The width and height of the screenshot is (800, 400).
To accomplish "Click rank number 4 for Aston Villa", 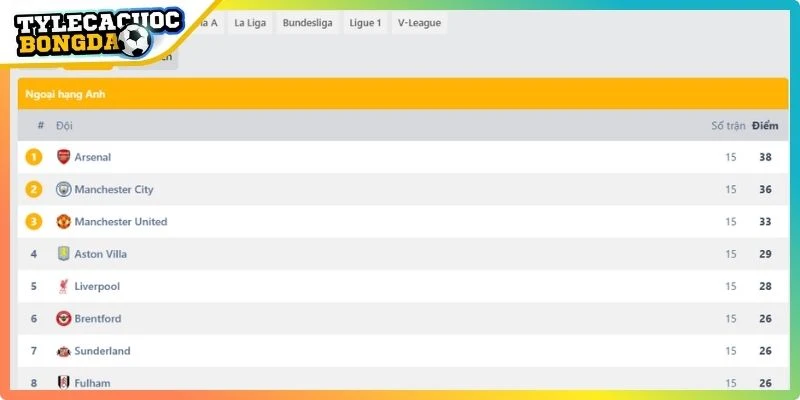I will [34, 254].
